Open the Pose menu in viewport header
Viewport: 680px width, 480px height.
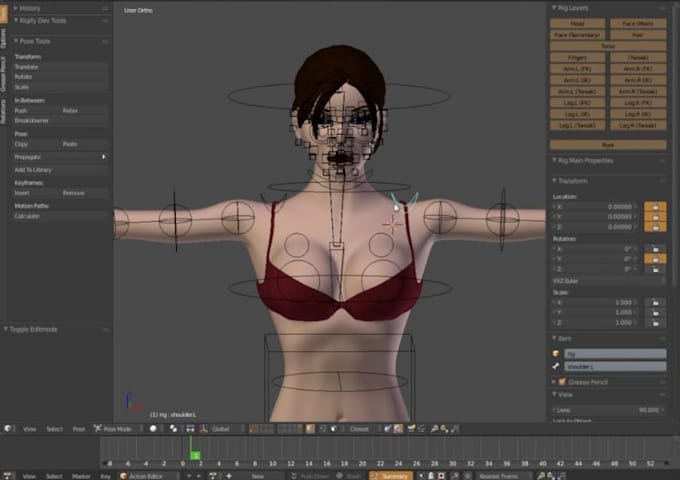tap(78, 429)
